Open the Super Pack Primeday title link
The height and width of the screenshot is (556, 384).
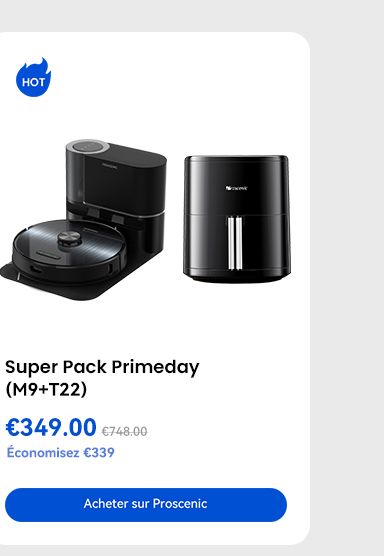tap(102, 367)
